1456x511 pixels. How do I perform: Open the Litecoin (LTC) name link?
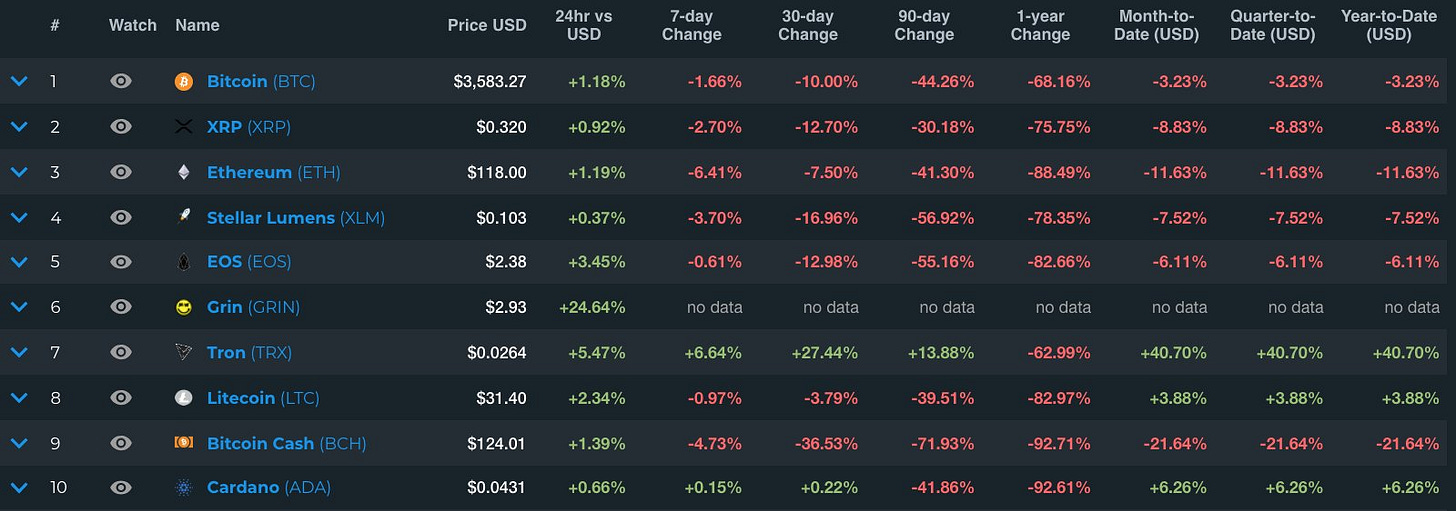(x=263, y=398)
